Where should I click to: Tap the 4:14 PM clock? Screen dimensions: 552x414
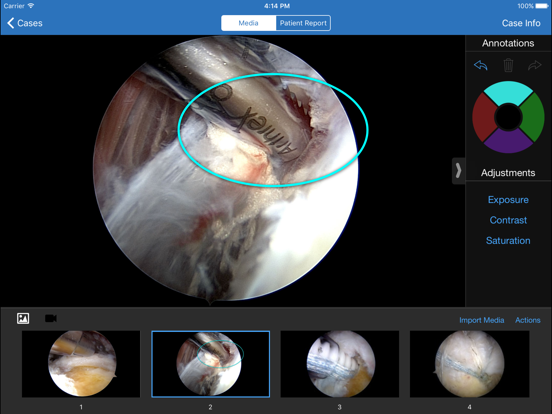277,6
